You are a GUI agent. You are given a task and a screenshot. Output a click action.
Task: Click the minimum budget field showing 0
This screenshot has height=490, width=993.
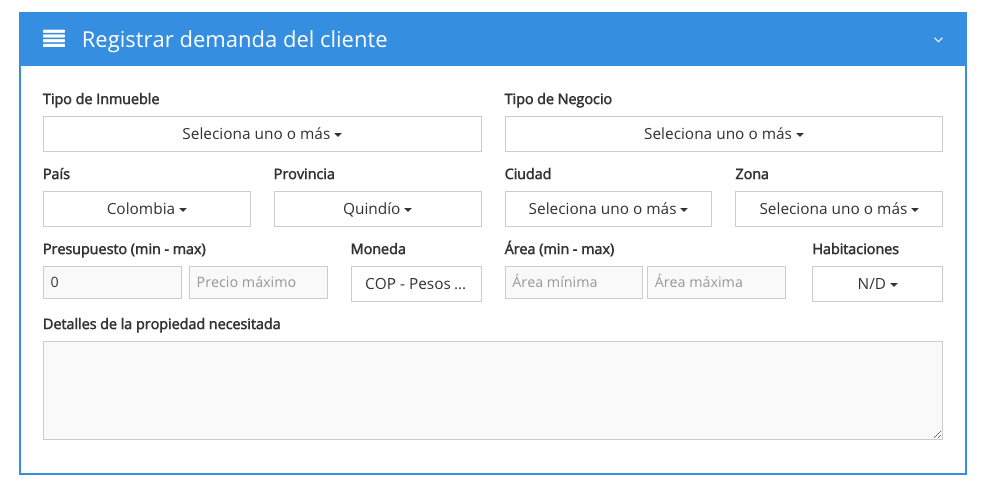pos(112,283)
